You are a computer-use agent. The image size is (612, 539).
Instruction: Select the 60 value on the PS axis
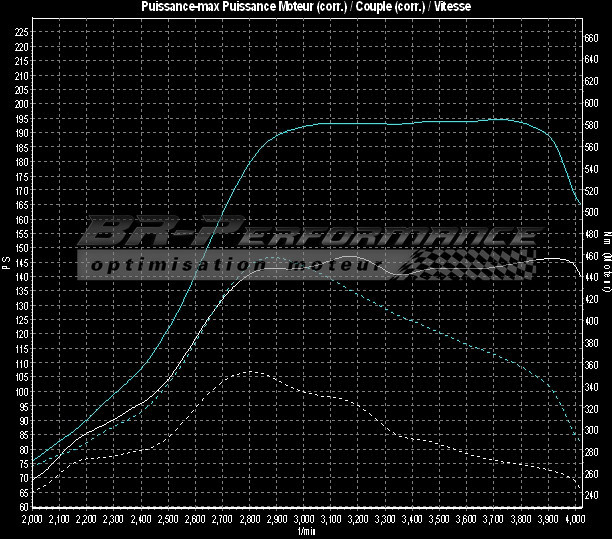click(x=22, y=507)
